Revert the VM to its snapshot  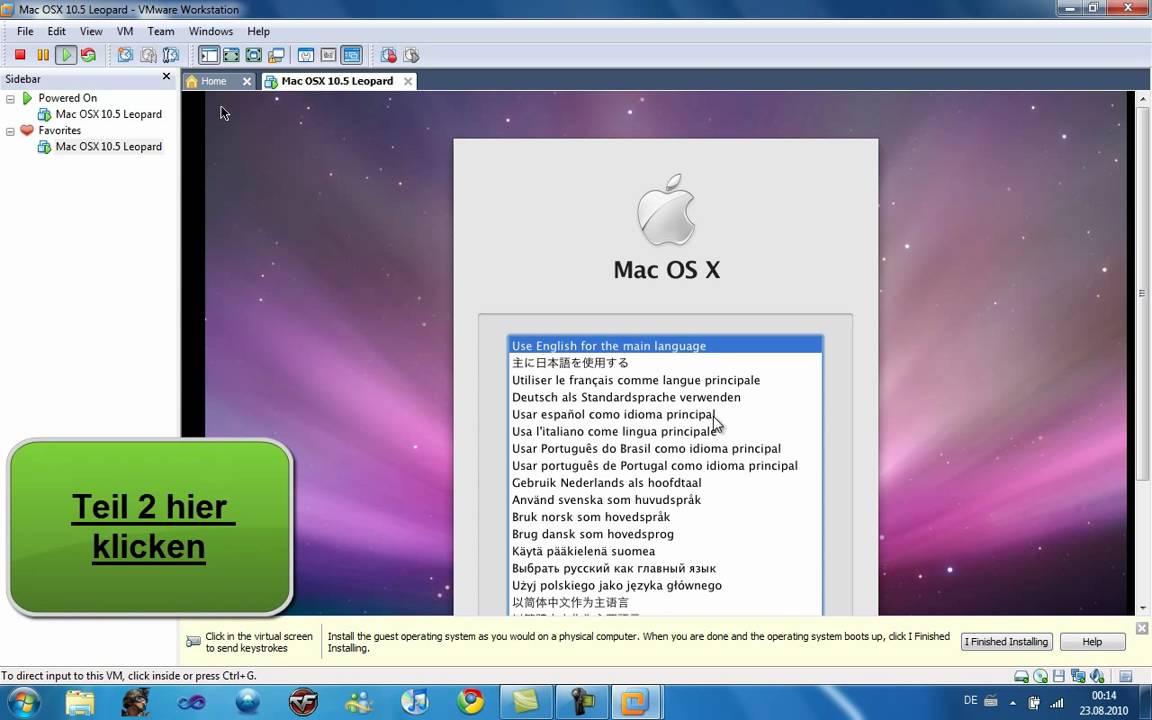point(148,55)
